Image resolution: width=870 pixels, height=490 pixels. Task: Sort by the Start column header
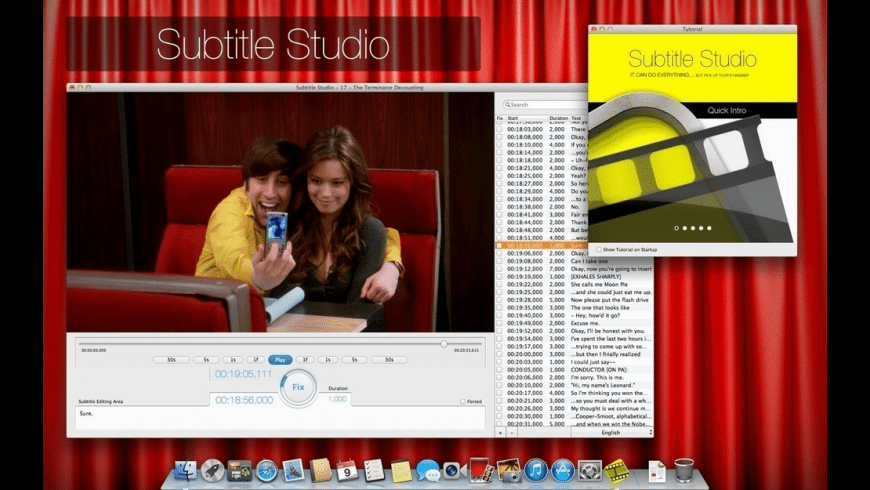click(526, 118)
